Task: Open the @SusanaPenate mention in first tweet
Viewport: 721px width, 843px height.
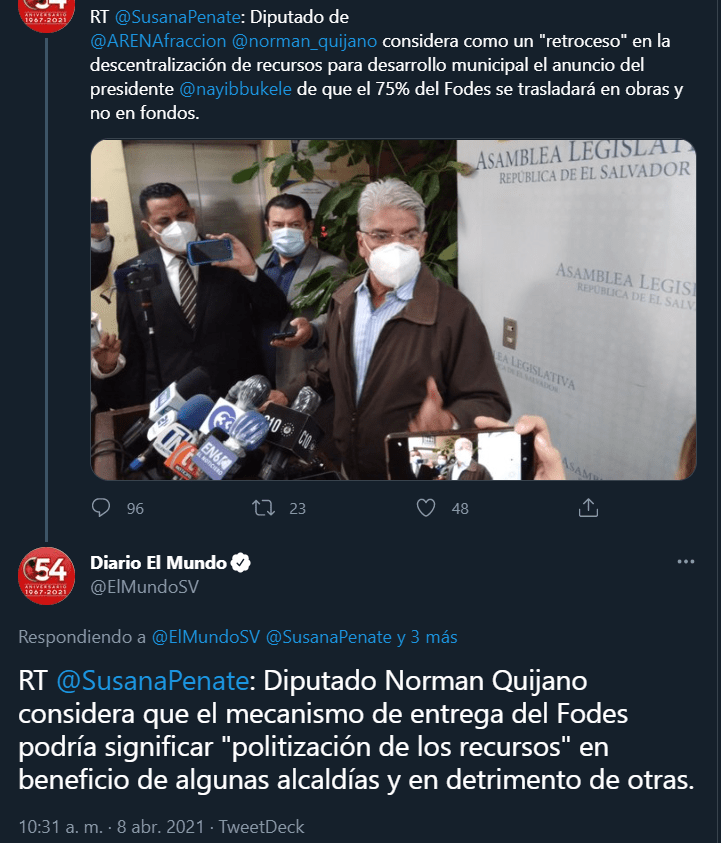Action: (177, 17)
